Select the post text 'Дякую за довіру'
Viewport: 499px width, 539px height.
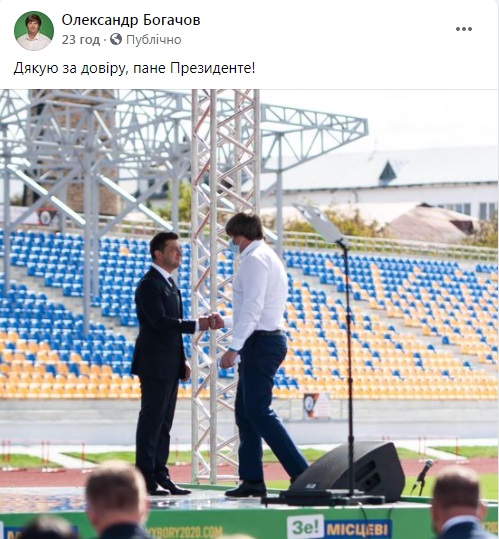point(69,68)
